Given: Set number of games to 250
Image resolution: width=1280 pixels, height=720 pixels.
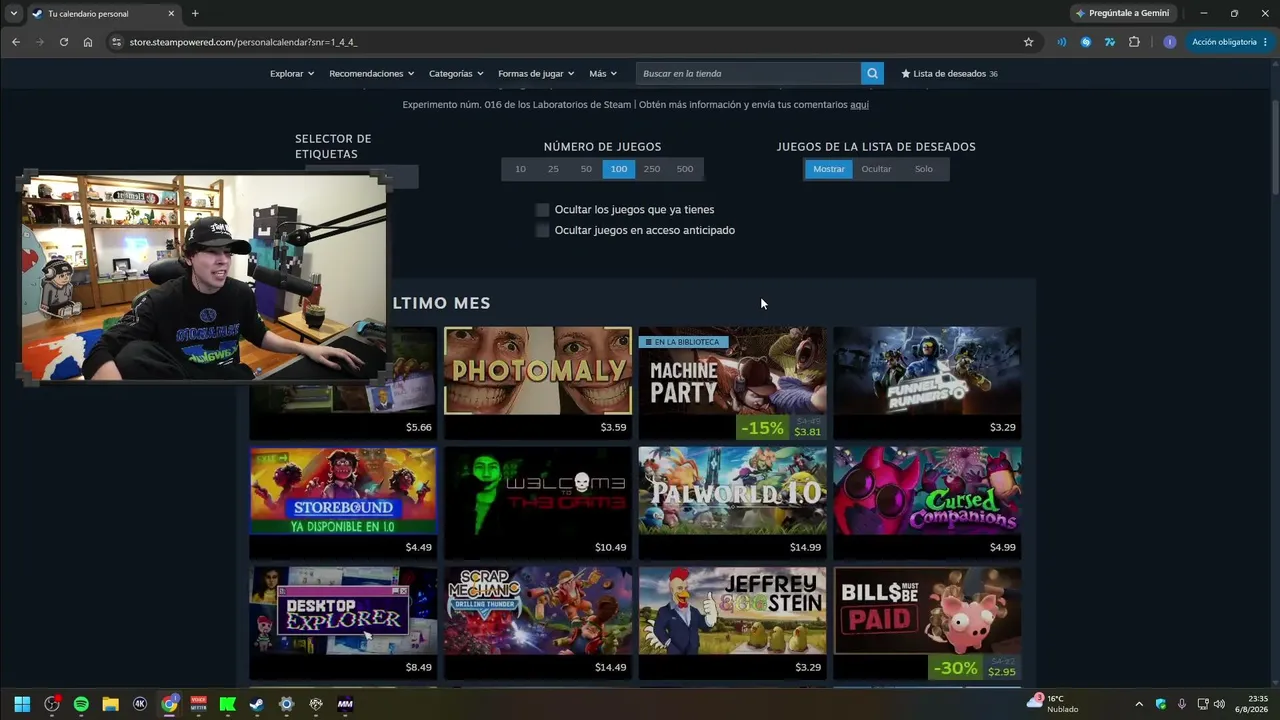Looking at the screenshot, I should (x=652, y=169).
